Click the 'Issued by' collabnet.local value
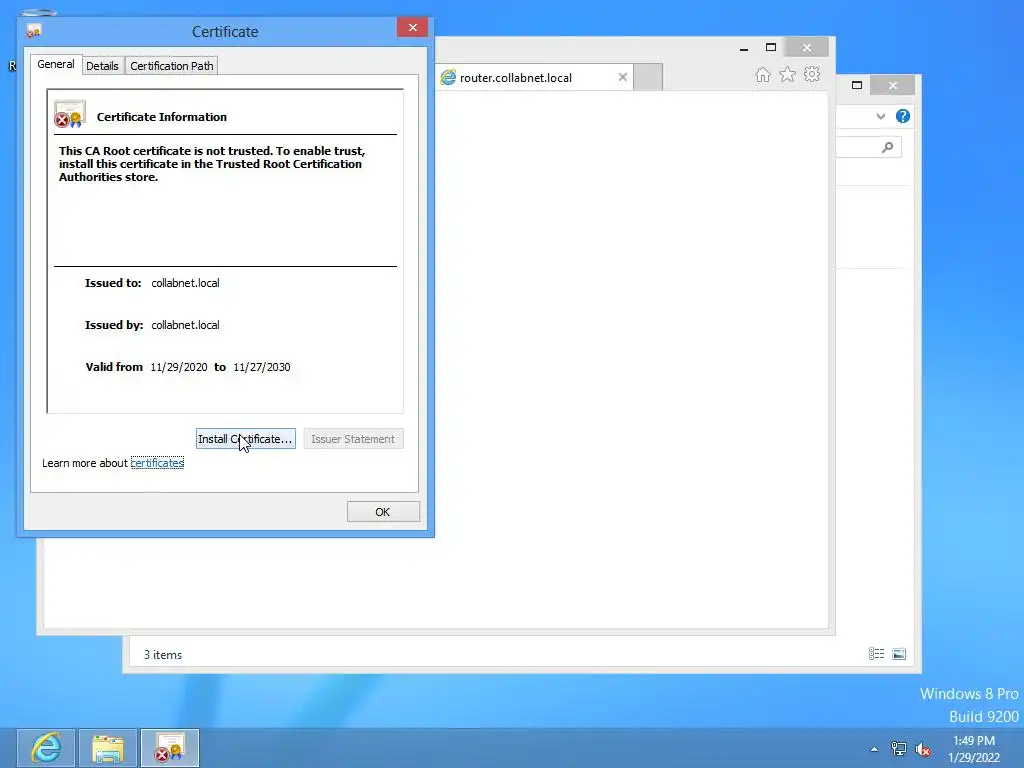 [185, 325]
